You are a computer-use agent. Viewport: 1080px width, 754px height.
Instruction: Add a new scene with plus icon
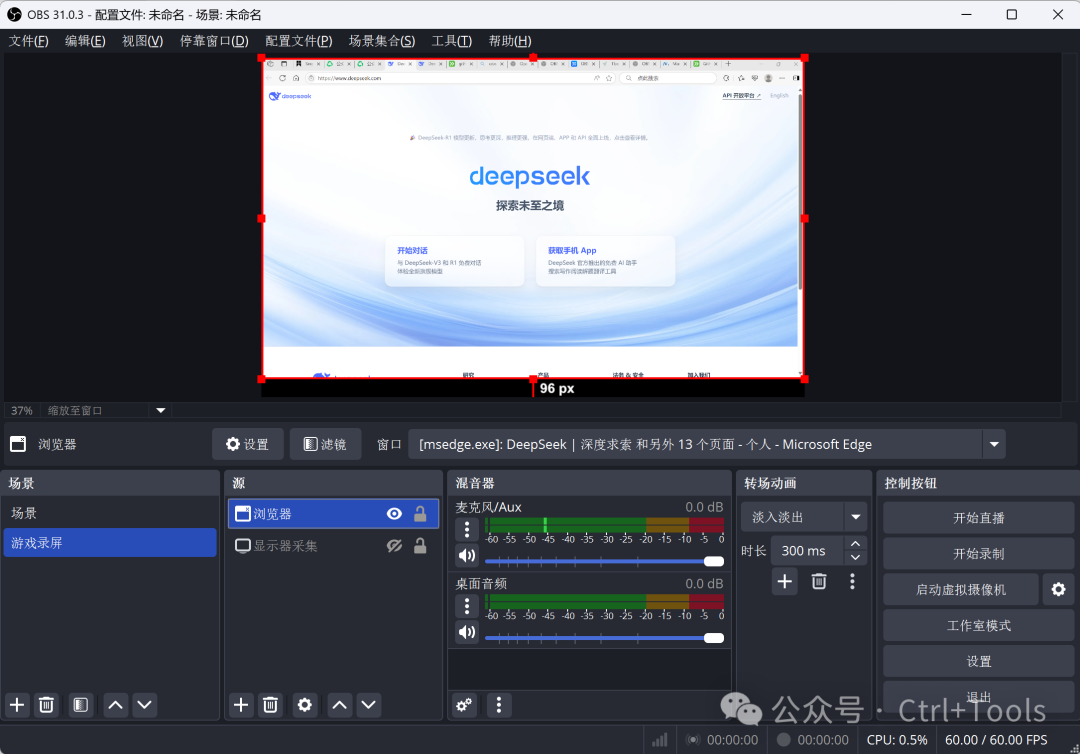(17, 705)
